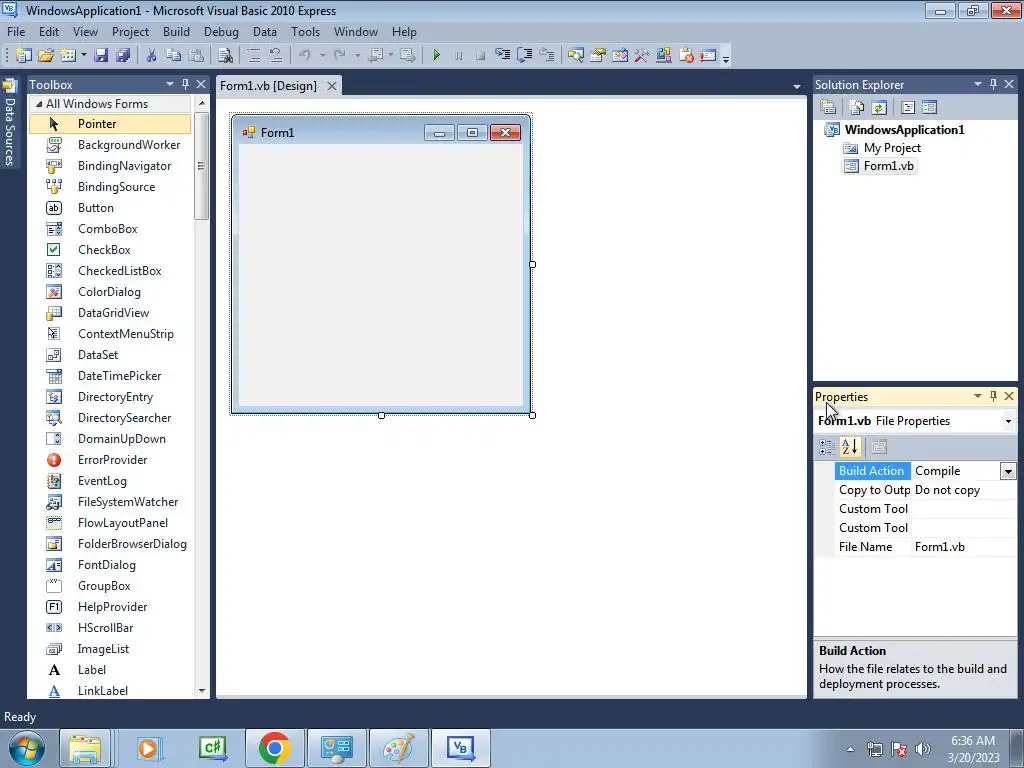The width and height of the screenshot is (1024, 768).
Task: Open Chrome from the taskbar
Action: (x=274, y=748)
